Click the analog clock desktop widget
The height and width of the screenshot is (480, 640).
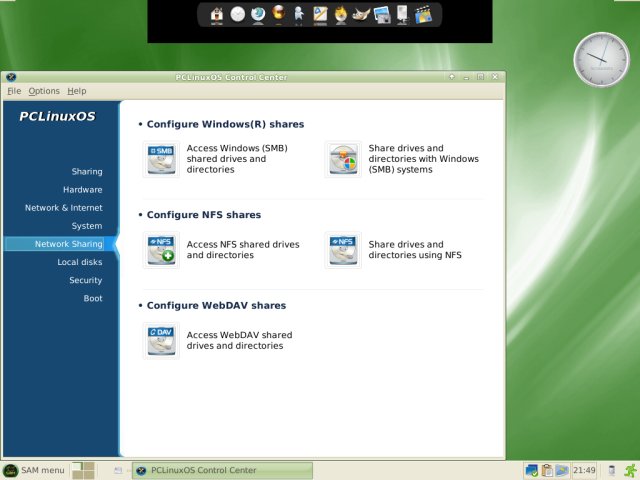coord(601,60)
